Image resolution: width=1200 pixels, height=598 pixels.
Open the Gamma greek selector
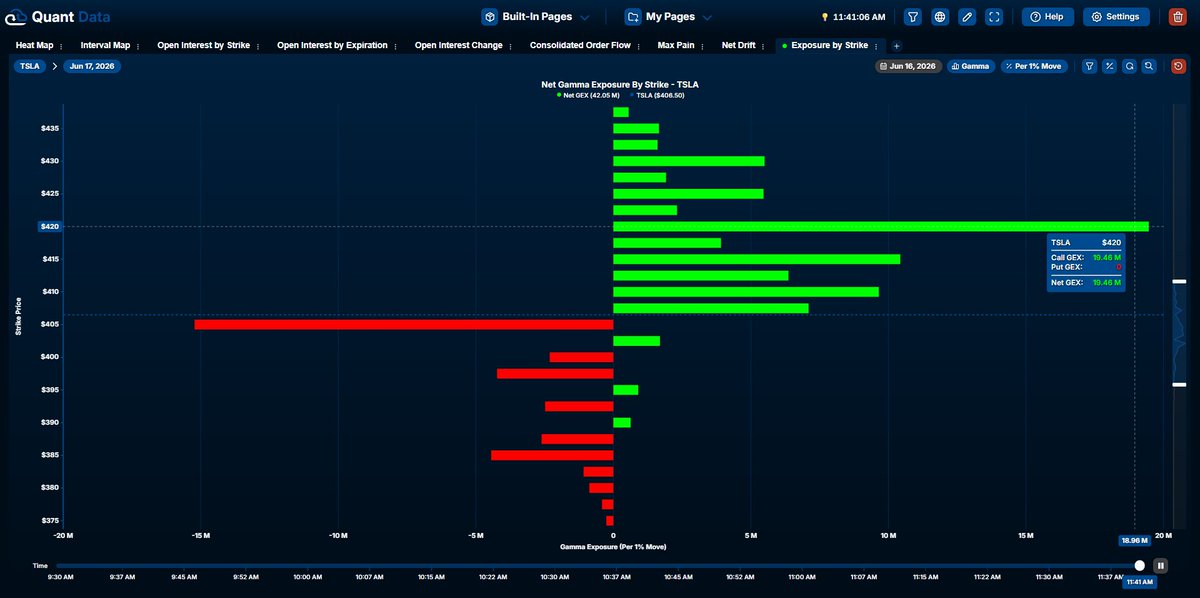[970, 66]
